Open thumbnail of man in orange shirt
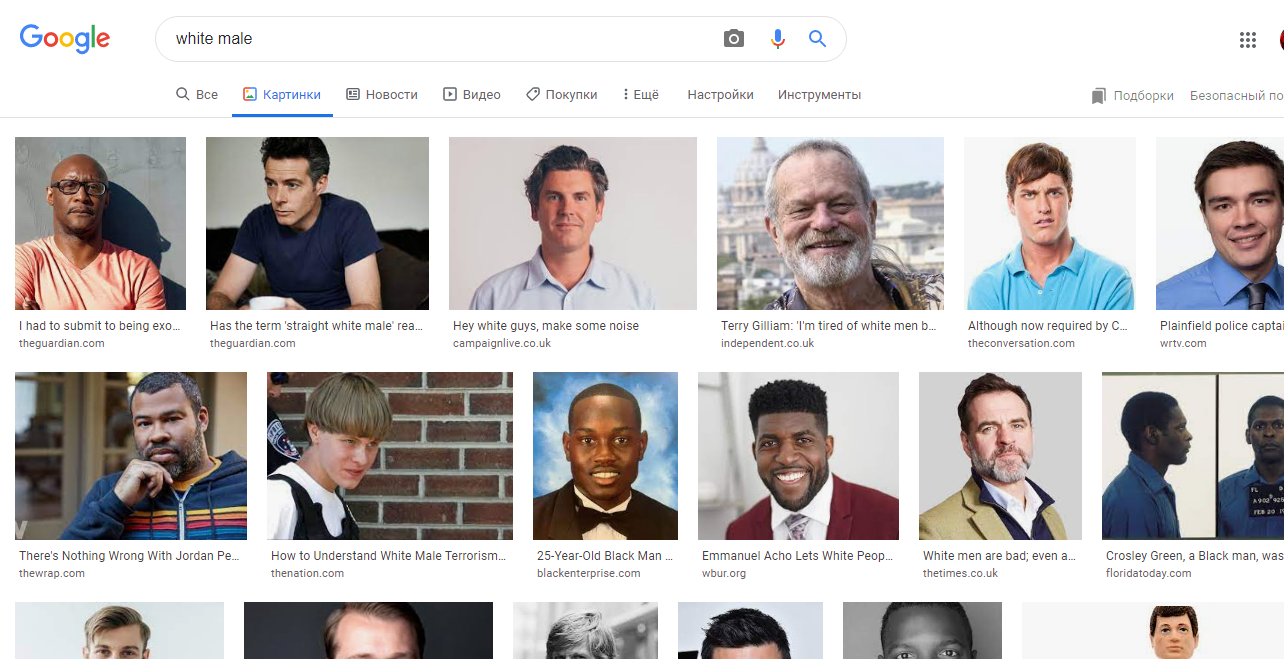The height and width of the screenshot is (659, 1284). pyautogui.click(x=100, y=223)
